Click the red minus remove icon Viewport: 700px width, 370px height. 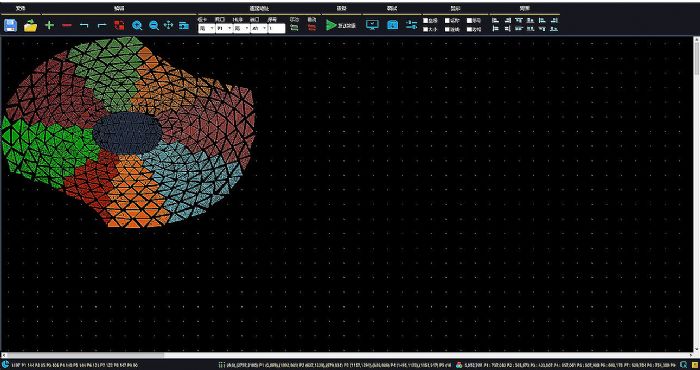pos(67,25)
